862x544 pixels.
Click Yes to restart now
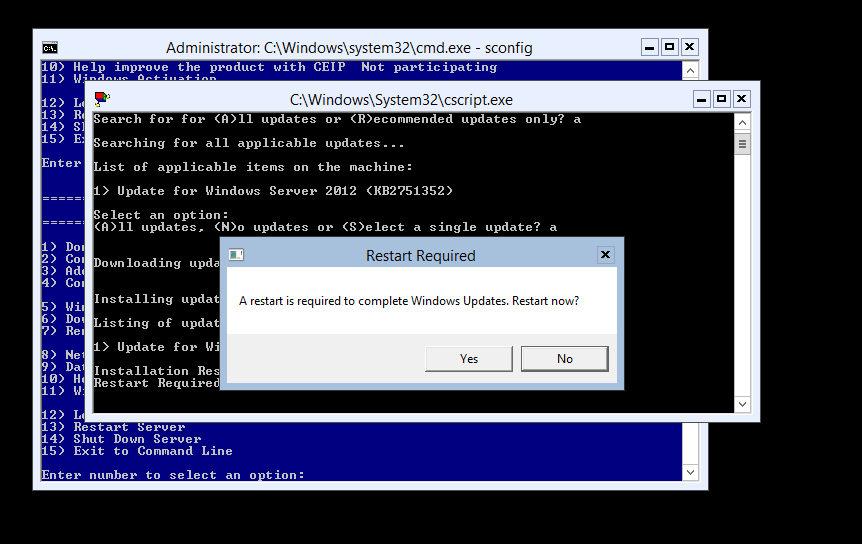468,359
